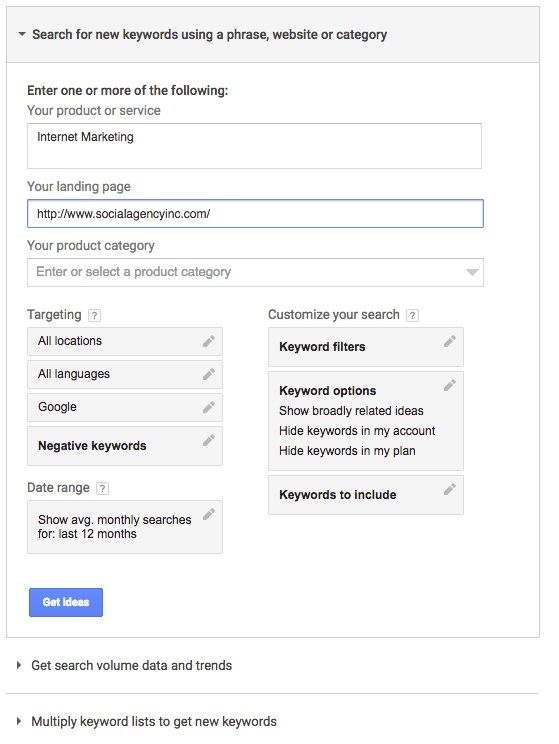Image resolution: width=559 pixels, height=744 pixels.
Task: Open Customize your search help icon
Action: click(x=412, y=316)
